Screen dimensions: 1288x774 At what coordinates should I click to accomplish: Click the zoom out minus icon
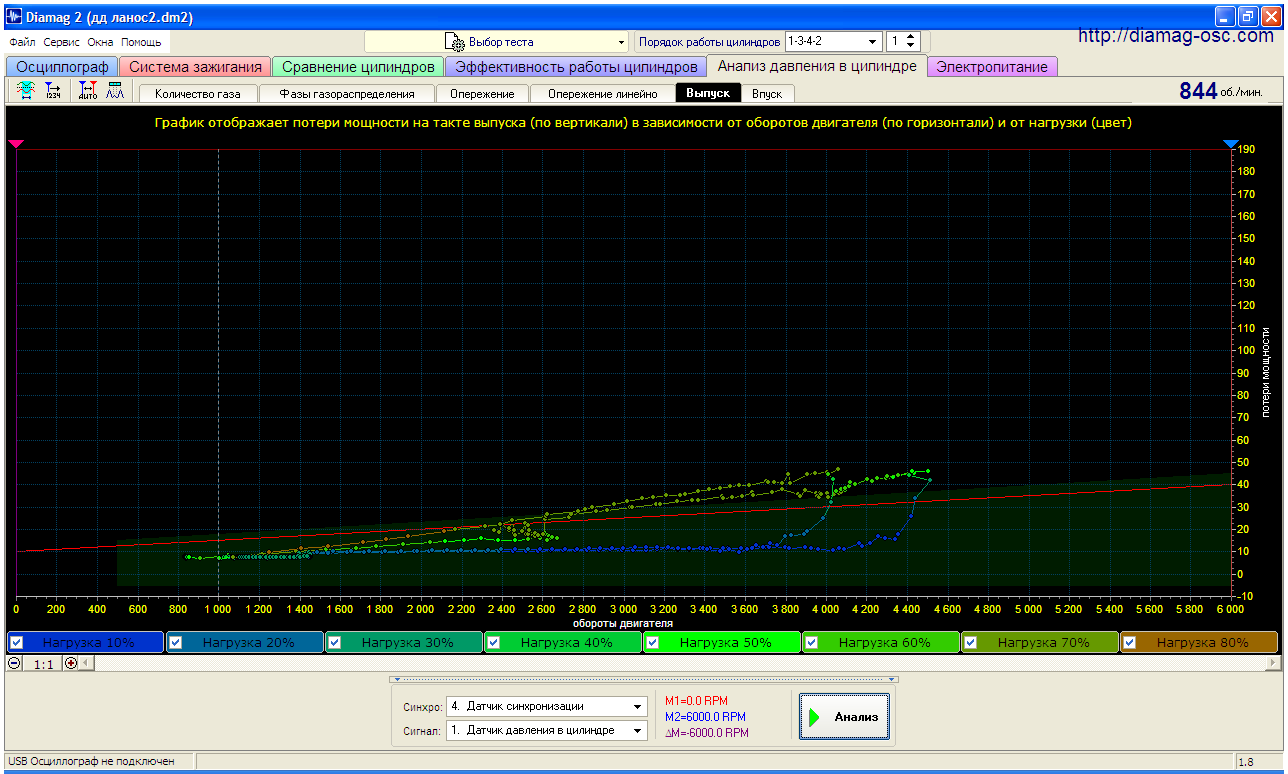14,663
